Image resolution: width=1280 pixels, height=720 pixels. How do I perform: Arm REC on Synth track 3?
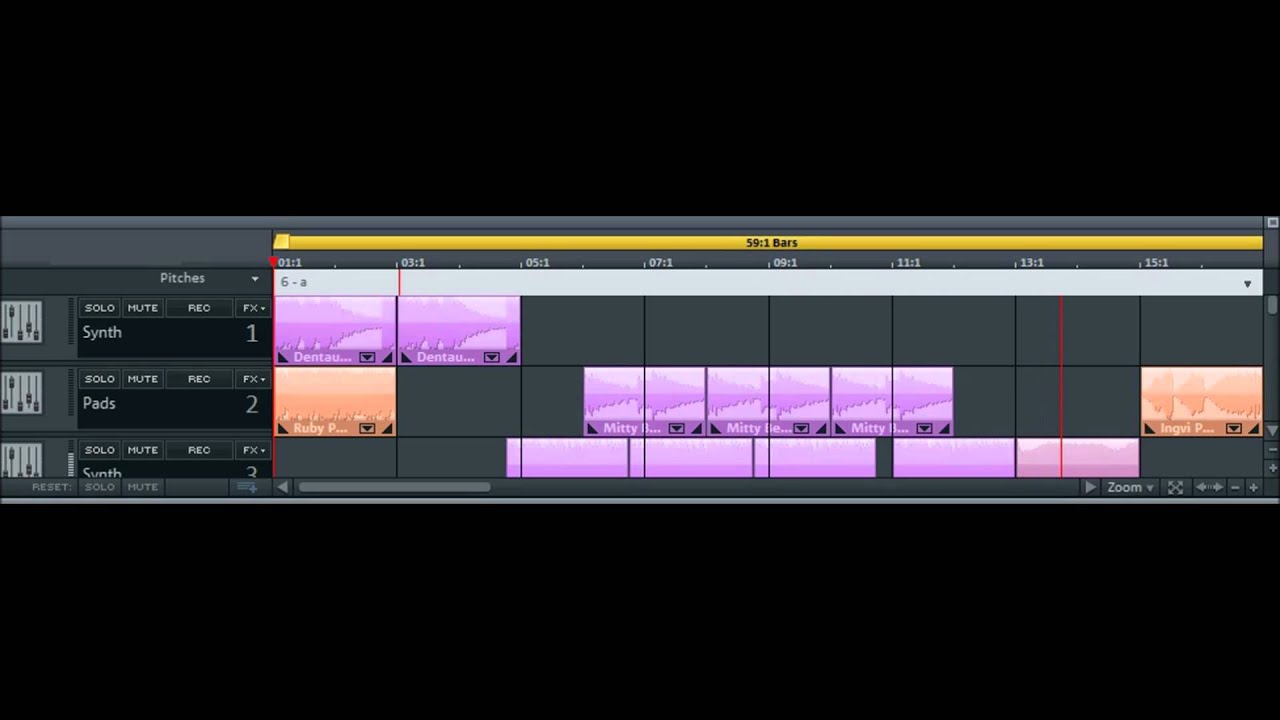pyautogui.click(x=199, y=450)
